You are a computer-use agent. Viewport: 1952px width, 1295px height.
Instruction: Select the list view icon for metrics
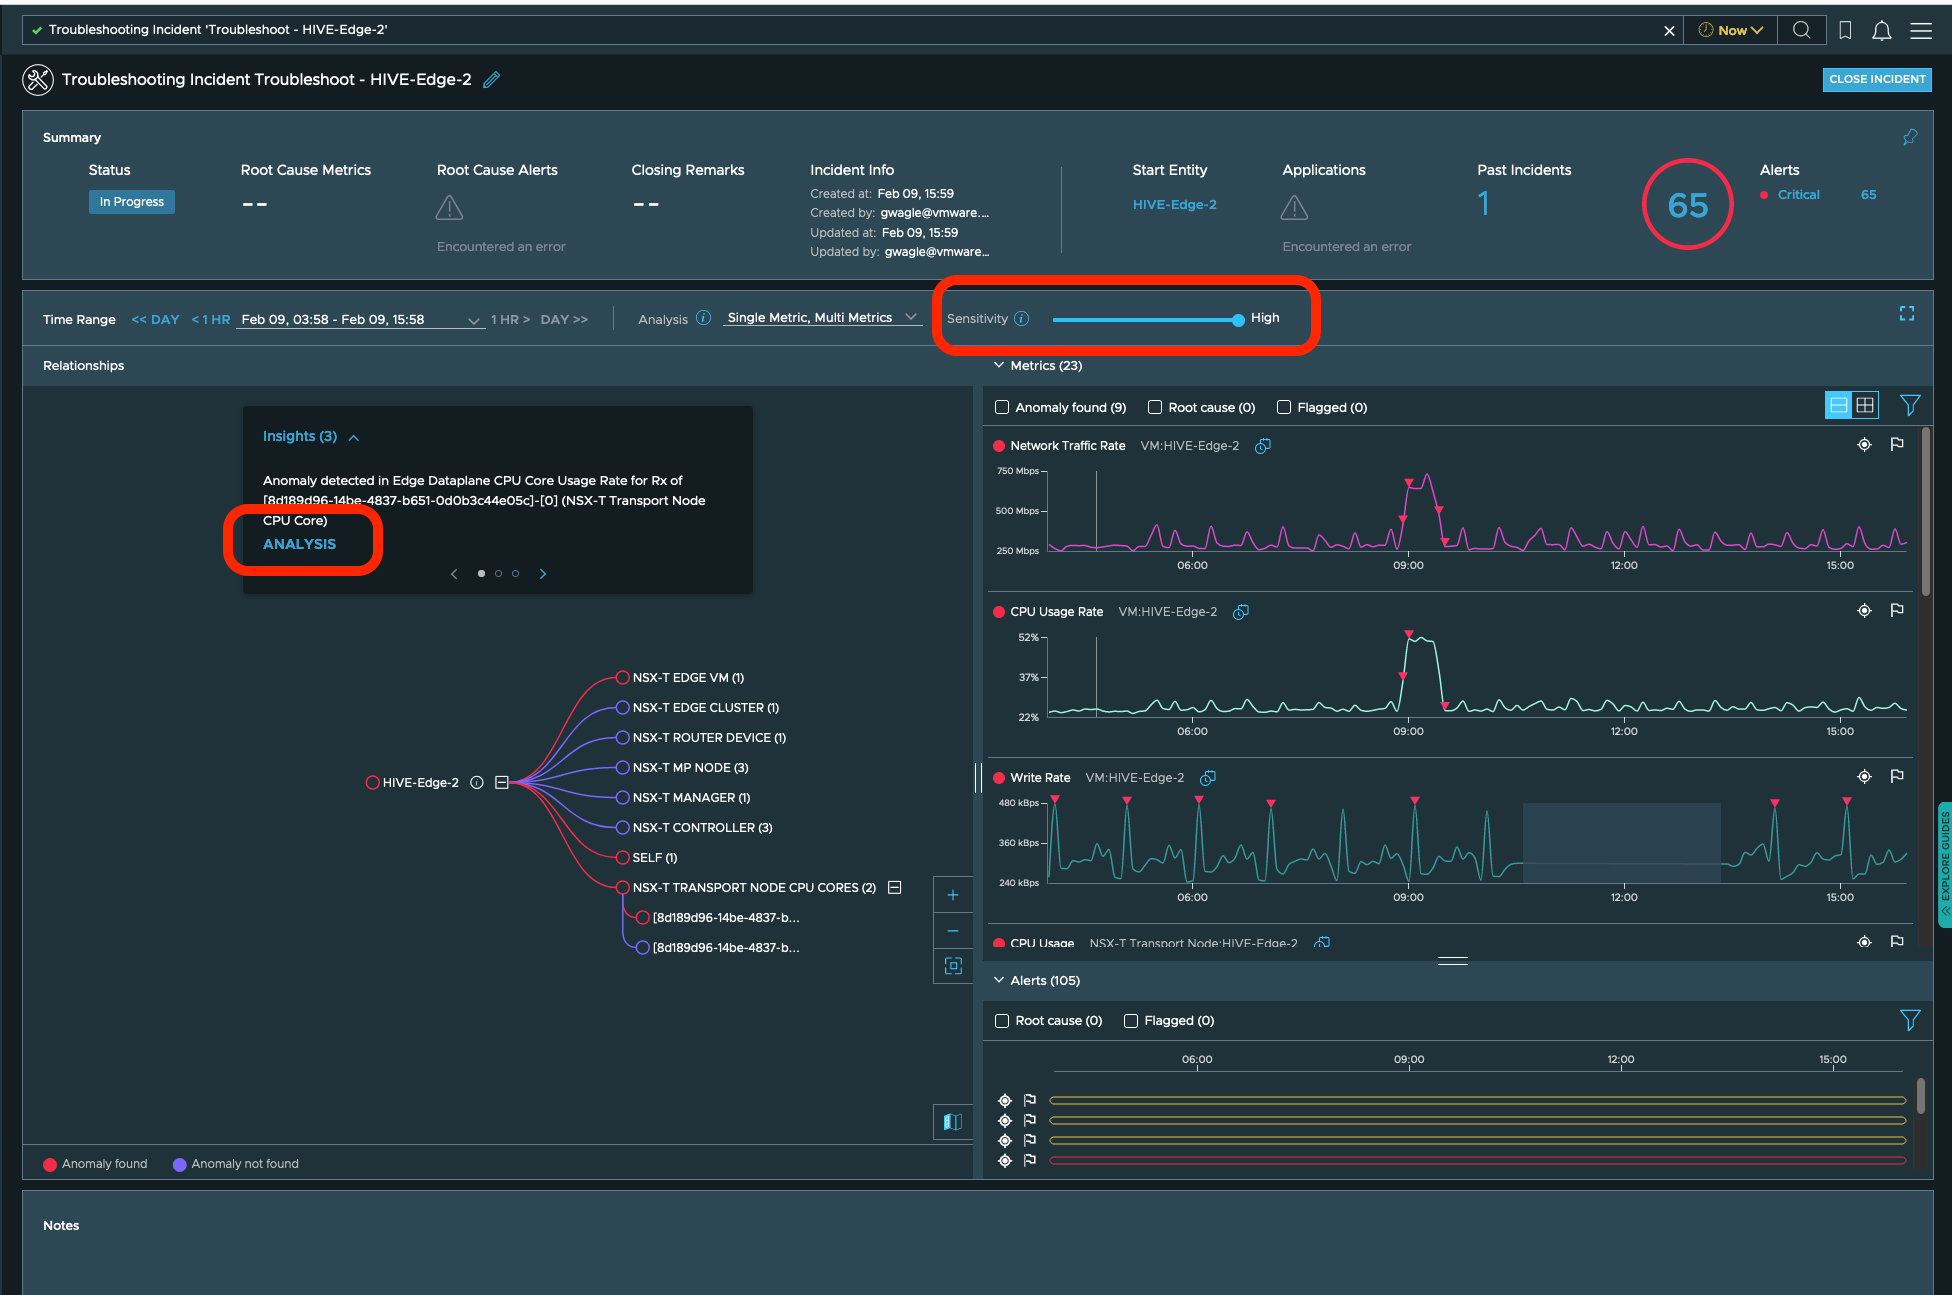[x=1838, y=405]
